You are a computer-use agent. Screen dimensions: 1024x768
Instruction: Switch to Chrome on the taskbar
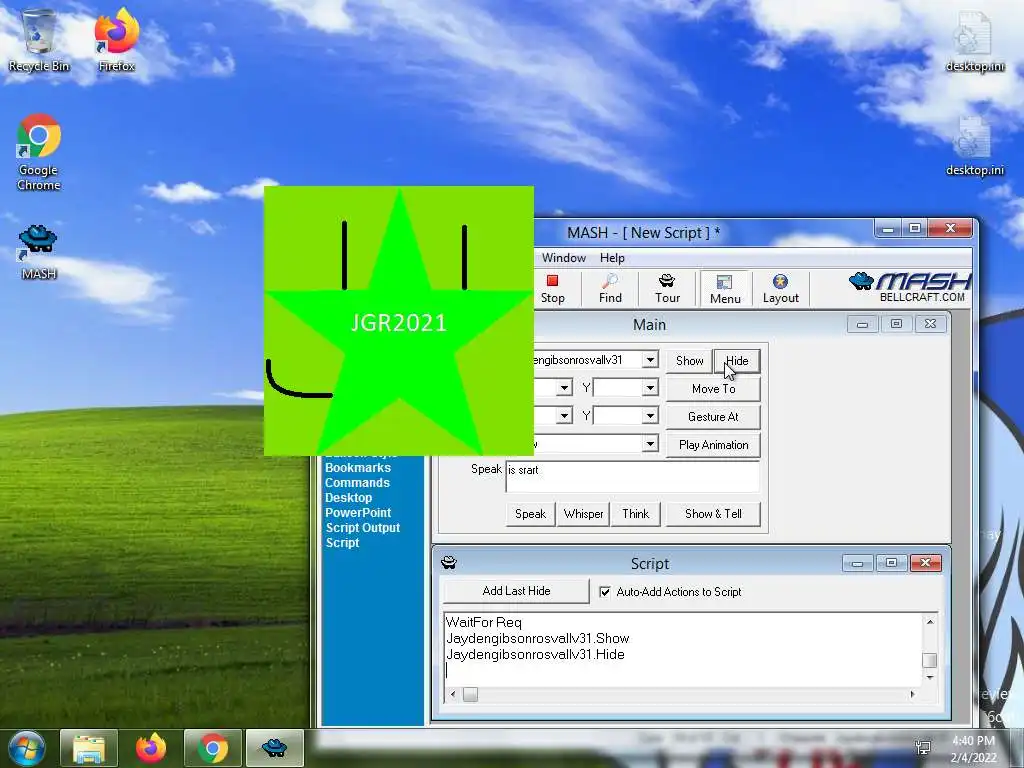point(213,748)
